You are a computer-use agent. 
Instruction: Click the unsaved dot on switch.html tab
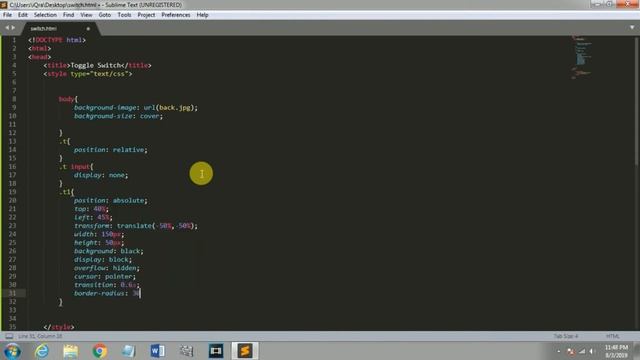(x=88, y=29)
